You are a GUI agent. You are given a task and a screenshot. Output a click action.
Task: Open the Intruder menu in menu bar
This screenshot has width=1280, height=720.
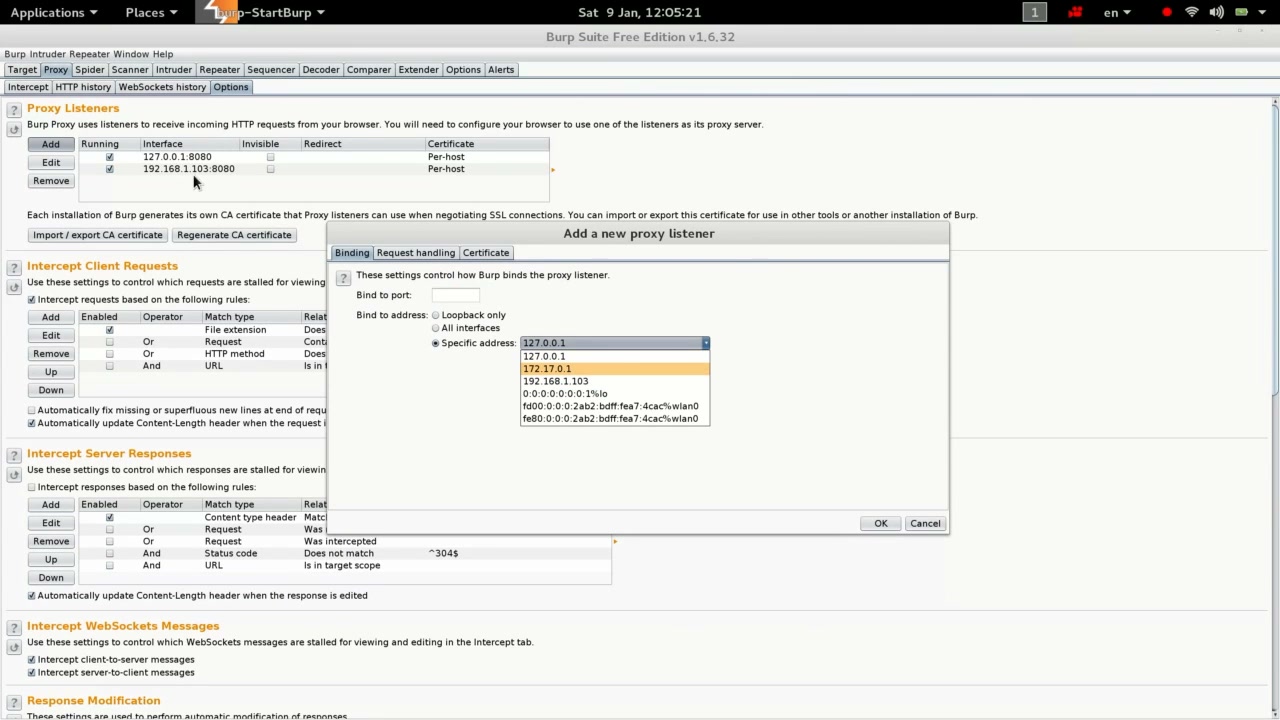coord(47,54)
